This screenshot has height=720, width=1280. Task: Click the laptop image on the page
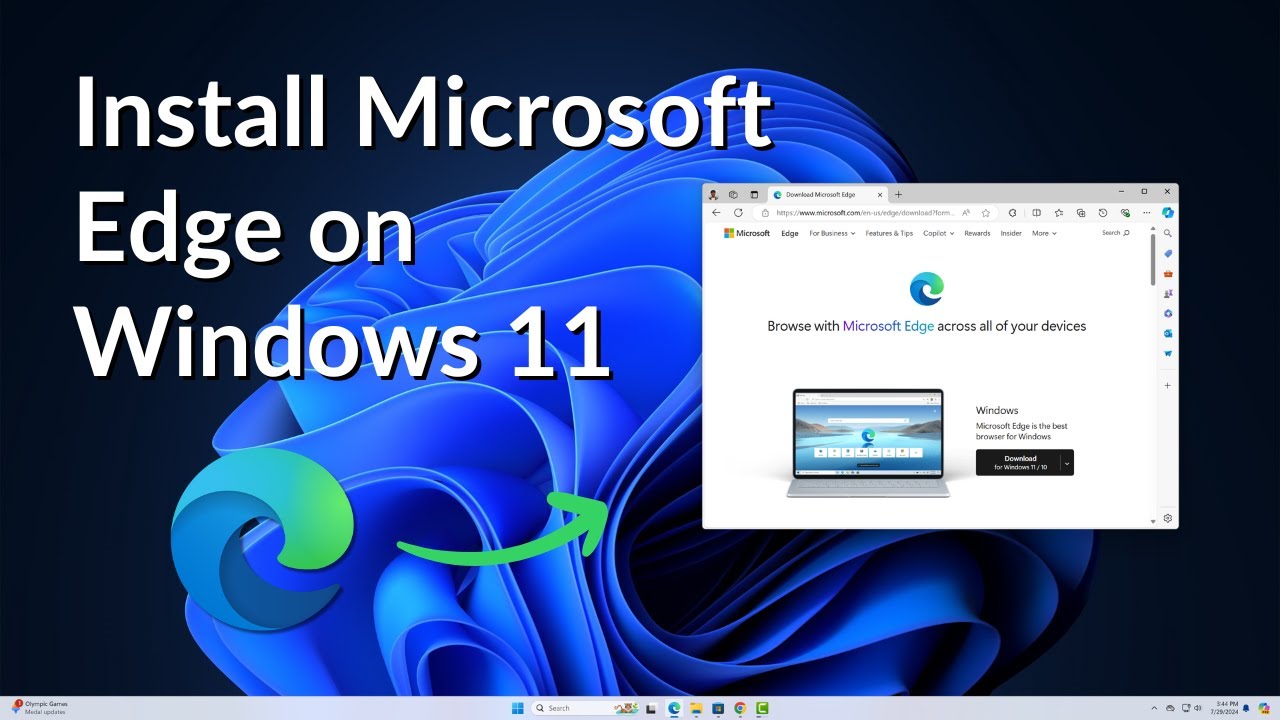coord(867,443)
